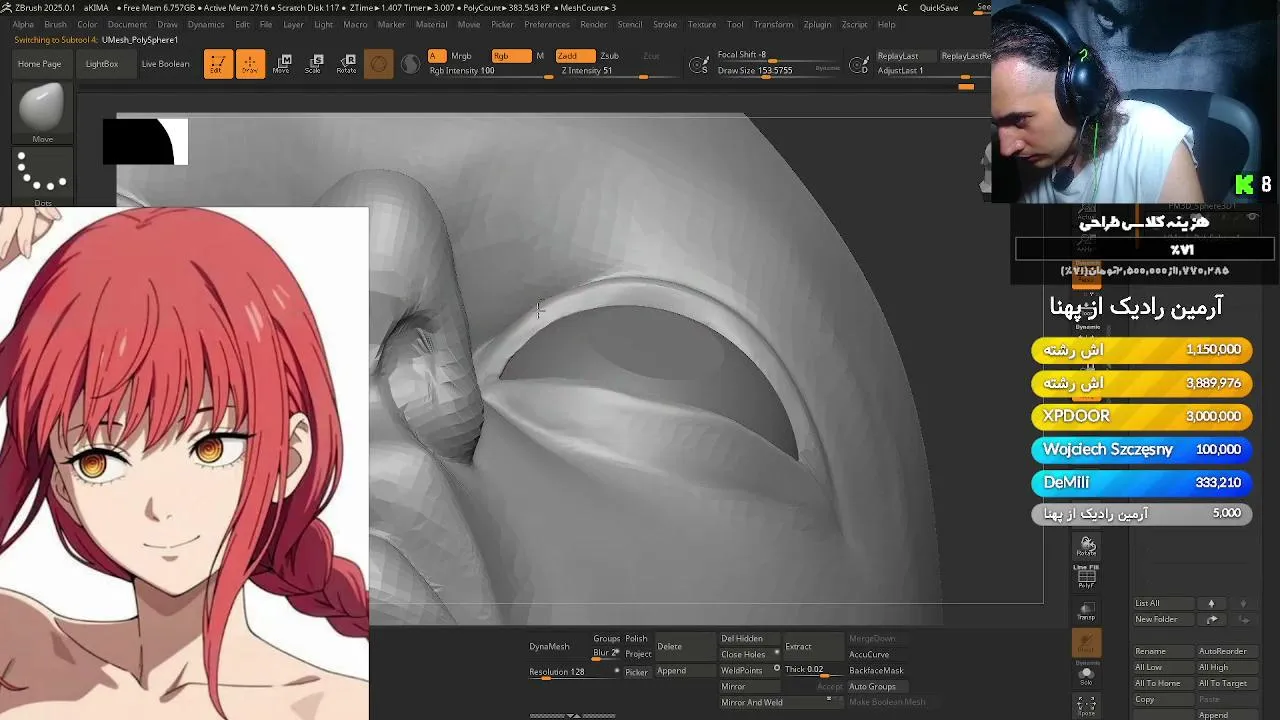Open the Color menu

click(87, 24)
